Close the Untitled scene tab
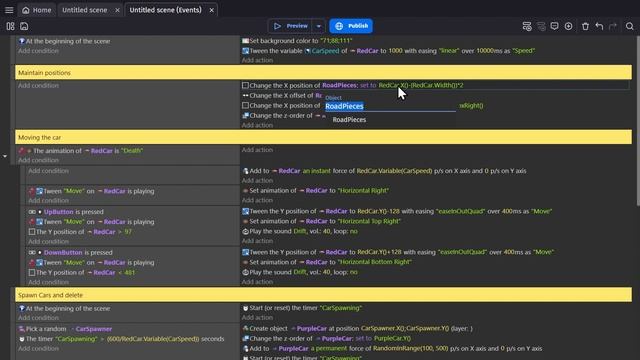The width and height of the screenshot is (640, 360). [x=117, y=10]
